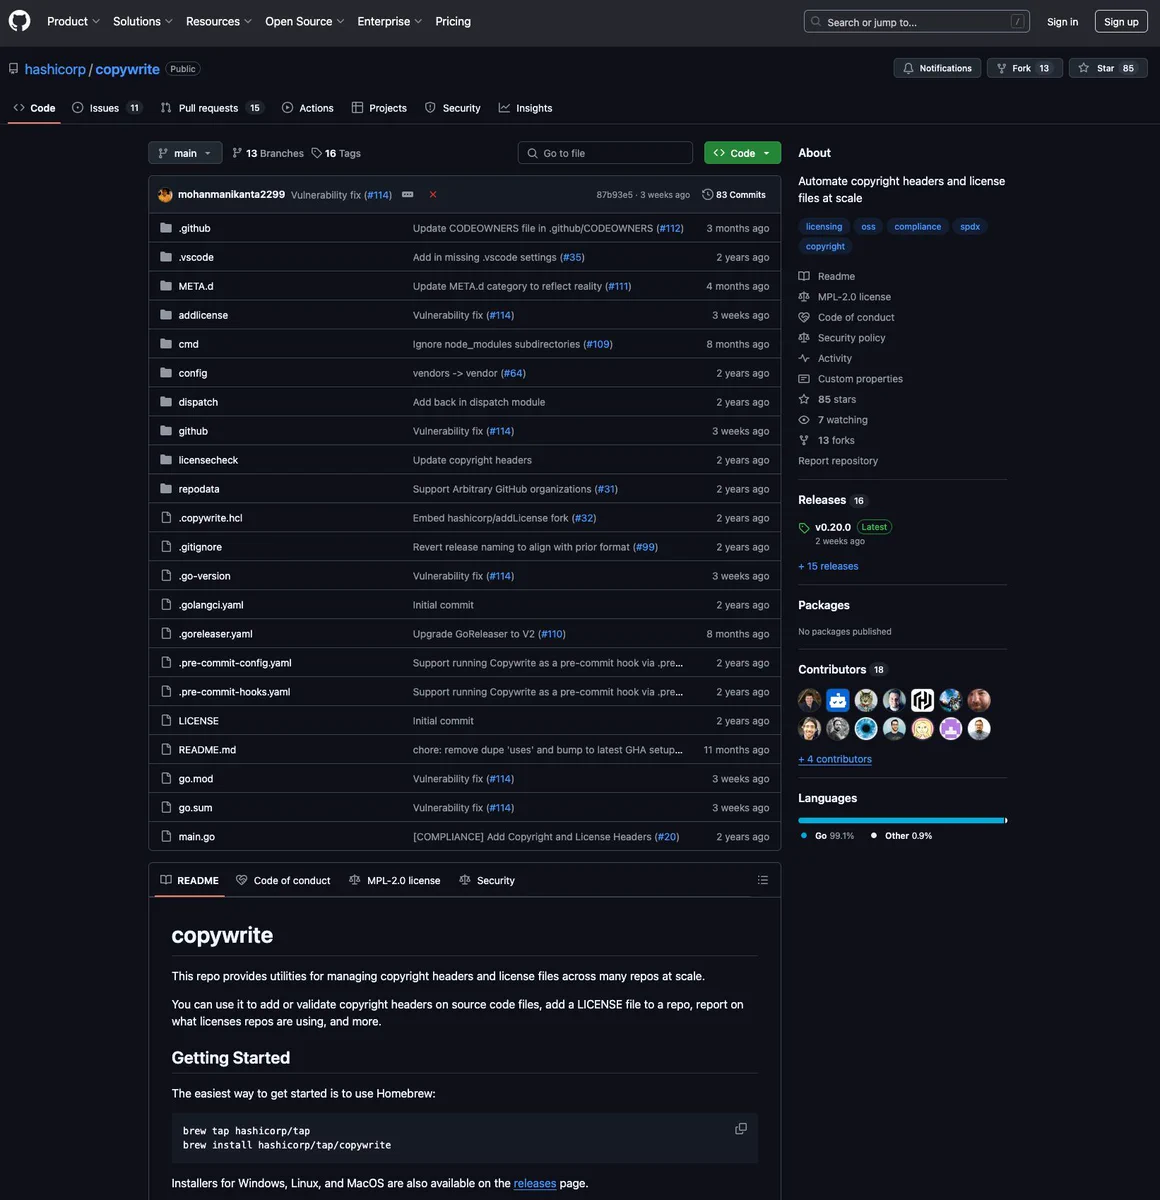The width and height of the screenshot is (1160, 1200).
Task: Open the + 4 contributors link
Action: [x=835, y=759]
